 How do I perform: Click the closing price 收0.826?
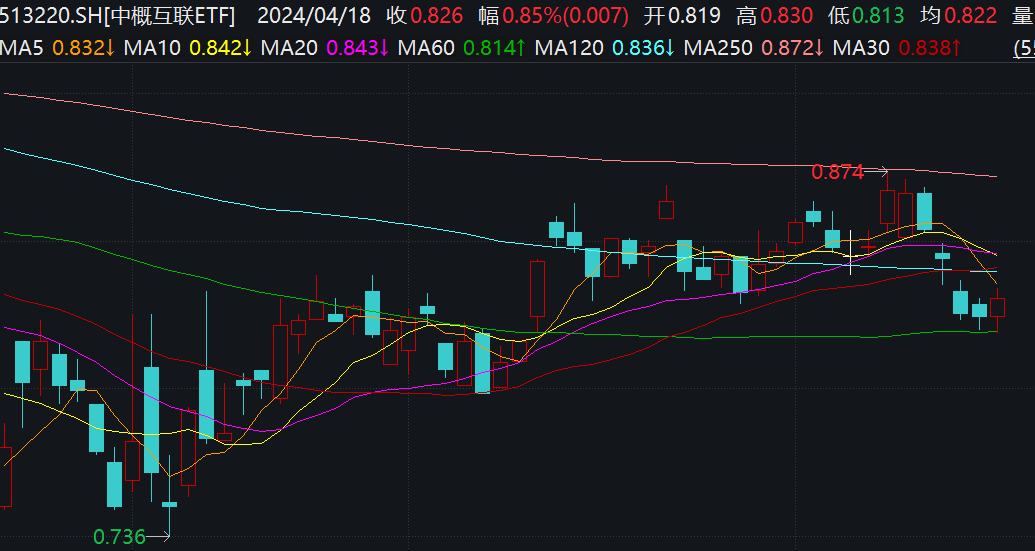coord(424,16)
